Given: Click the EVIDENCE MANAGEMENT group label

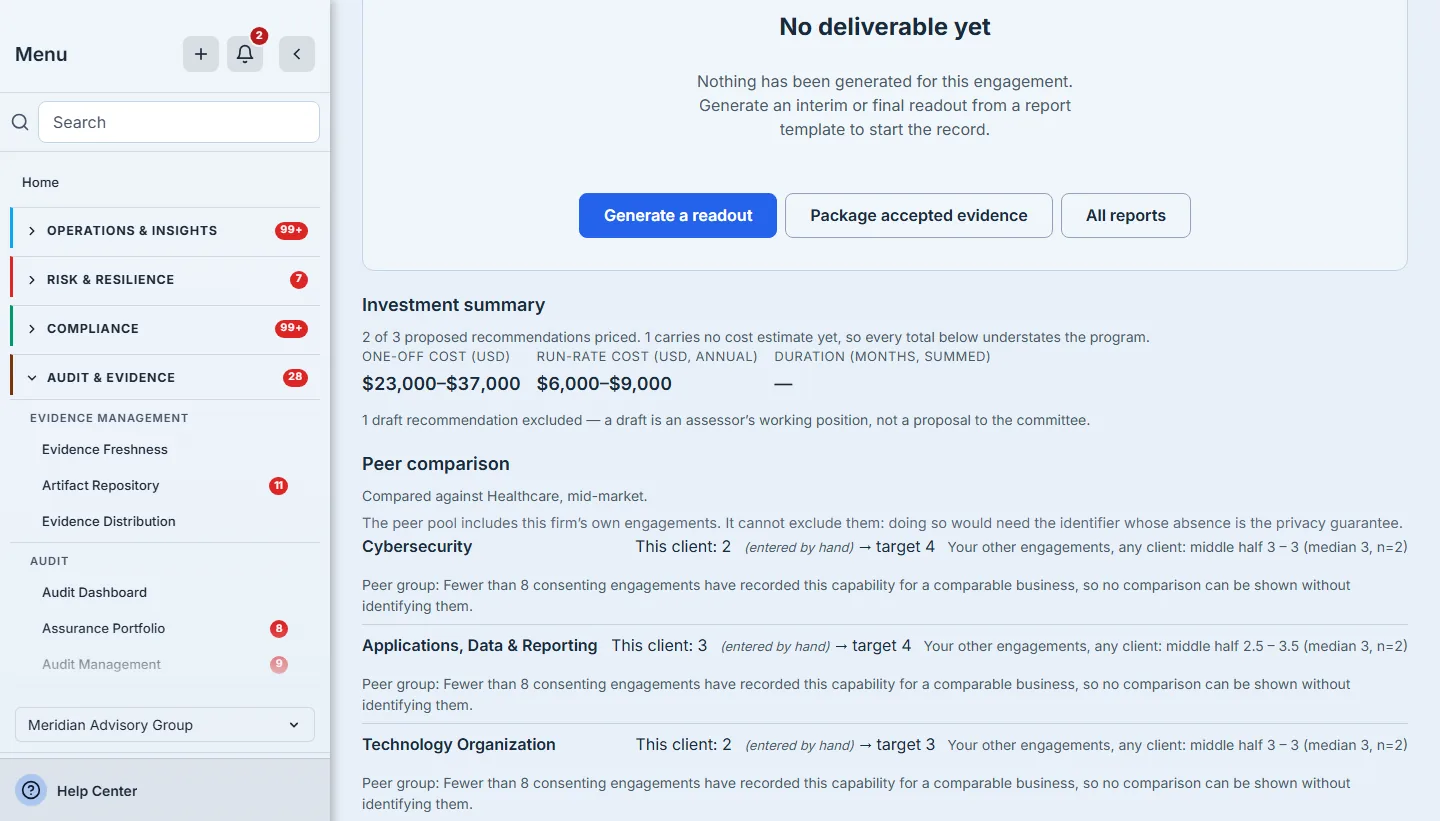Looking at the screenshot, I should [x=109, y=418].
